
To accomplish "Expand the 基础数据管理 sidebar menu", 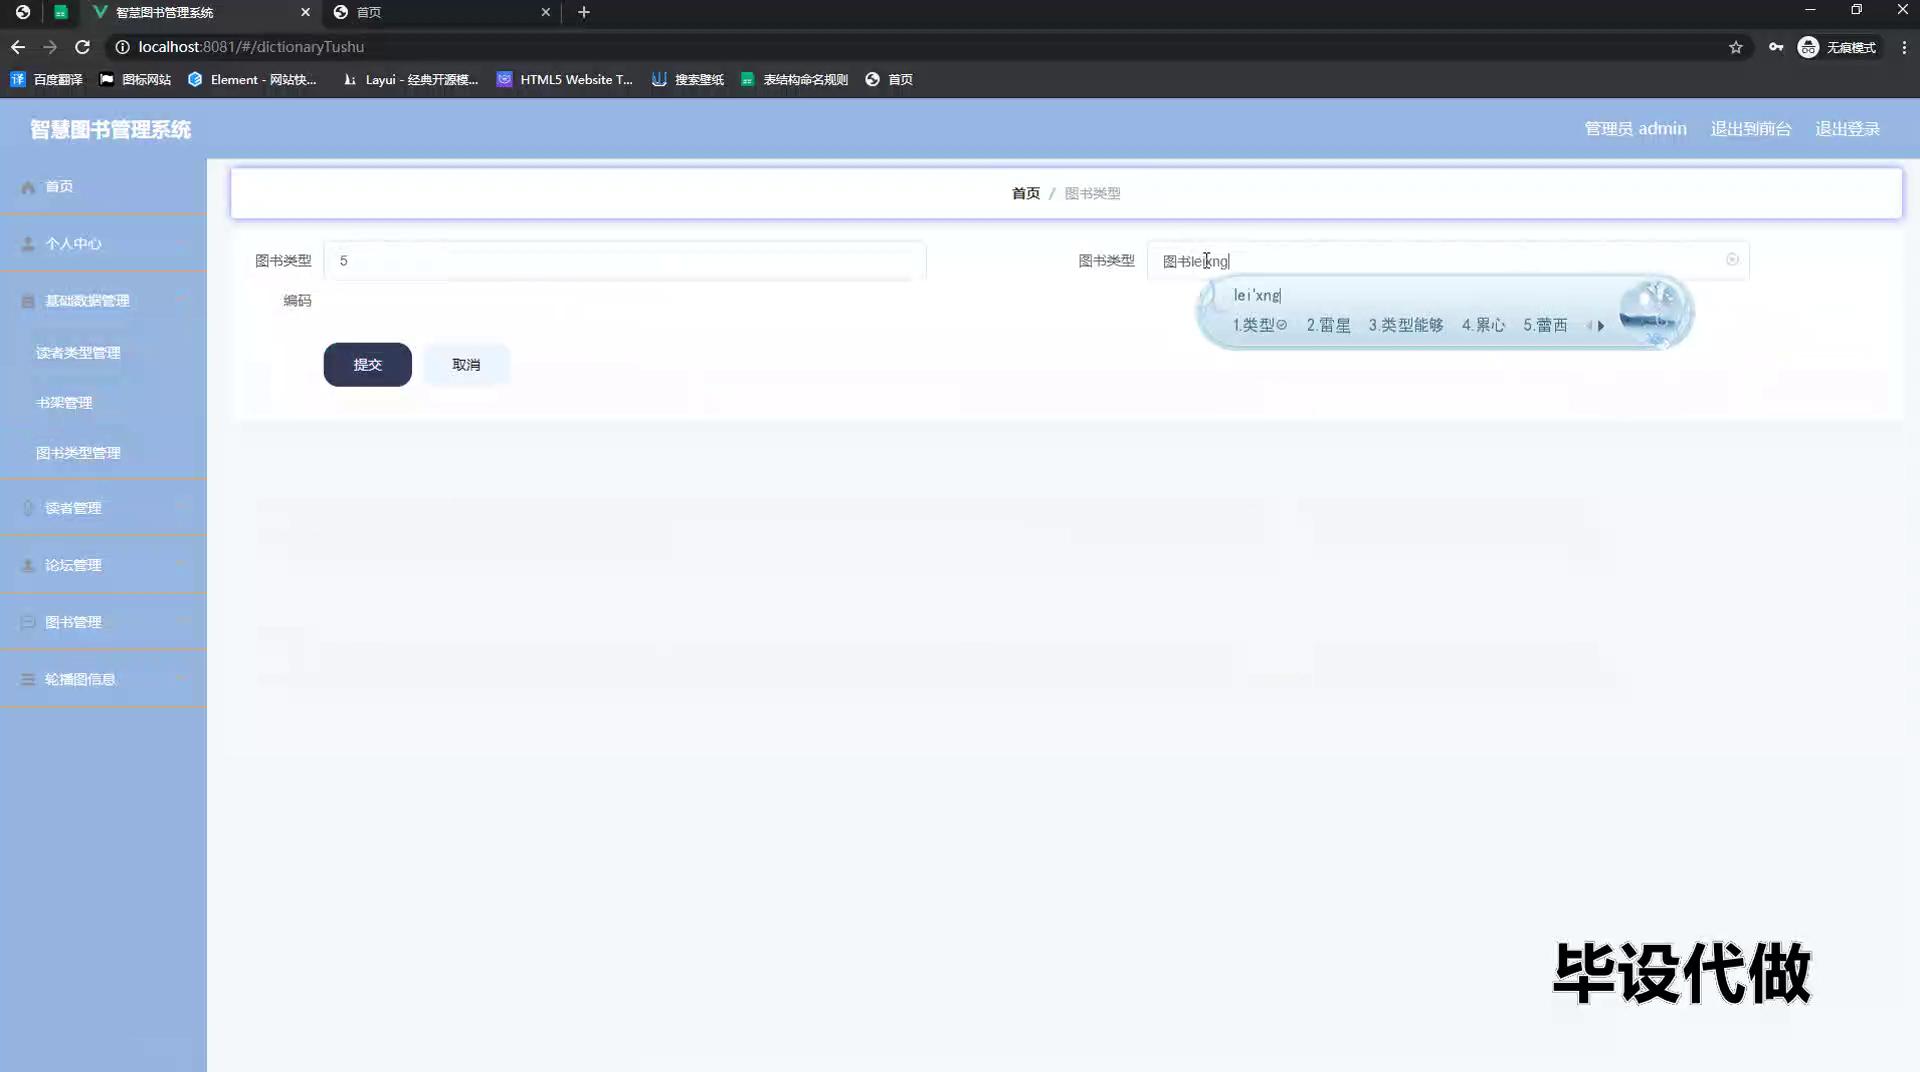I will [x=103, y=301].
